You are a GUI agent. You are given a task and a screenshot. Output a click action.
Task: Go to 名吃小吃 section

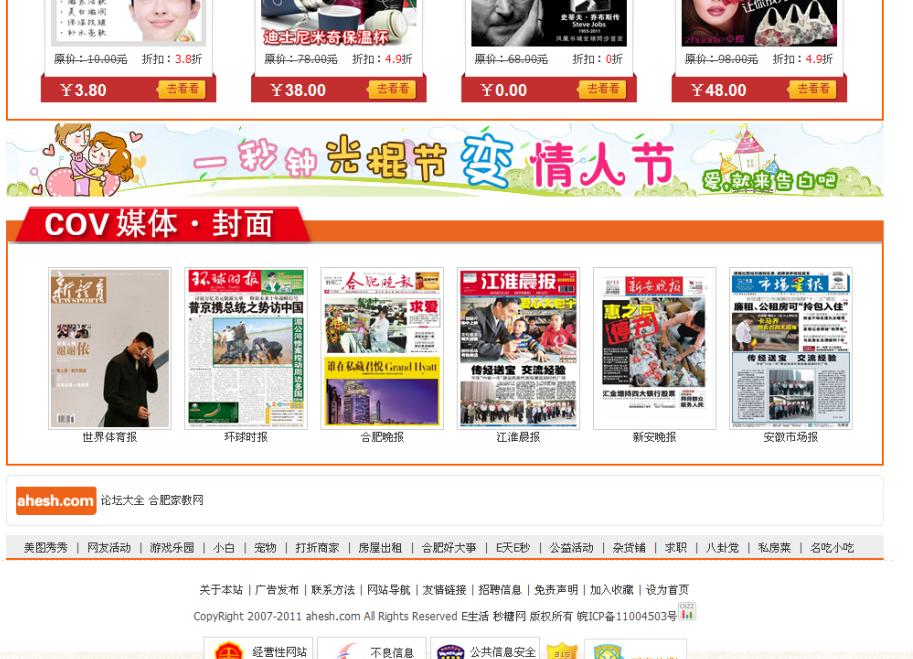(832, 548)
